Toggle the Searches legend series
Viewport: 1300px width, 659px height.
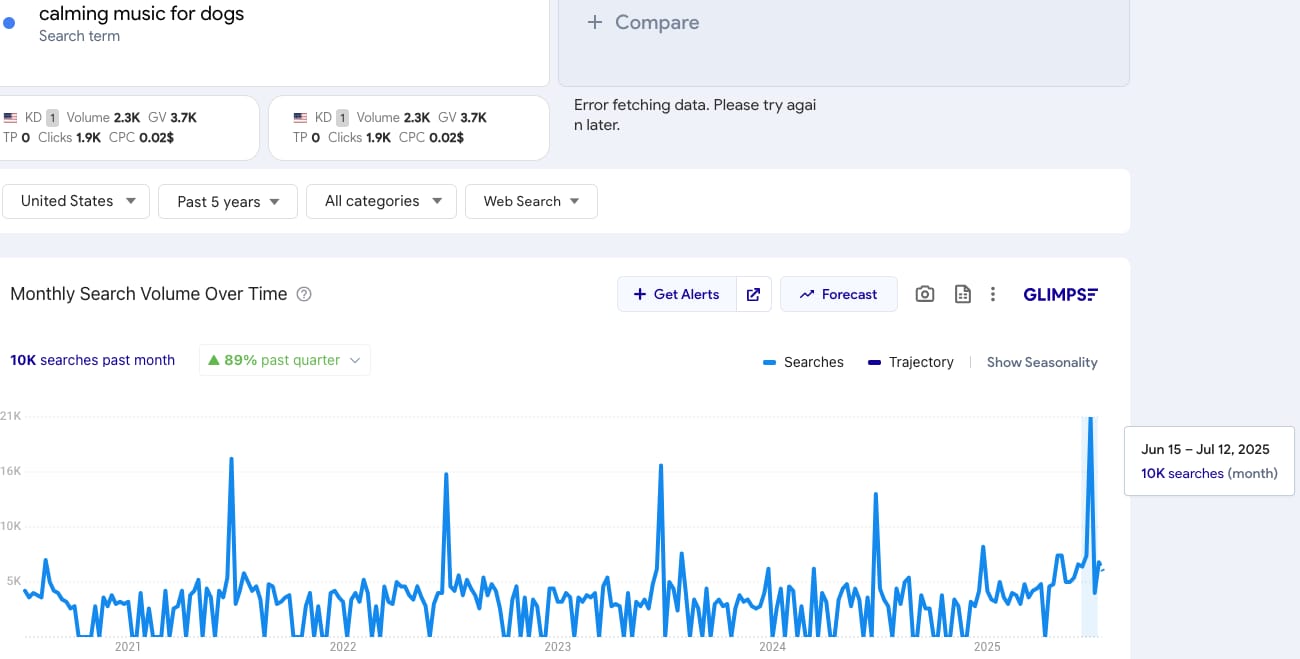(803, 362)
